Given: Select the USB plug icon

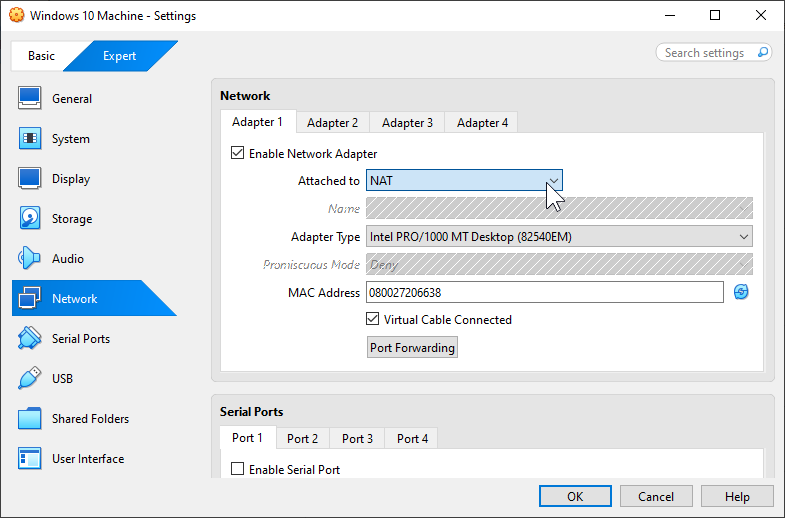Looking at the screenshot, I should pyautogui.click(x=30, y=378).
